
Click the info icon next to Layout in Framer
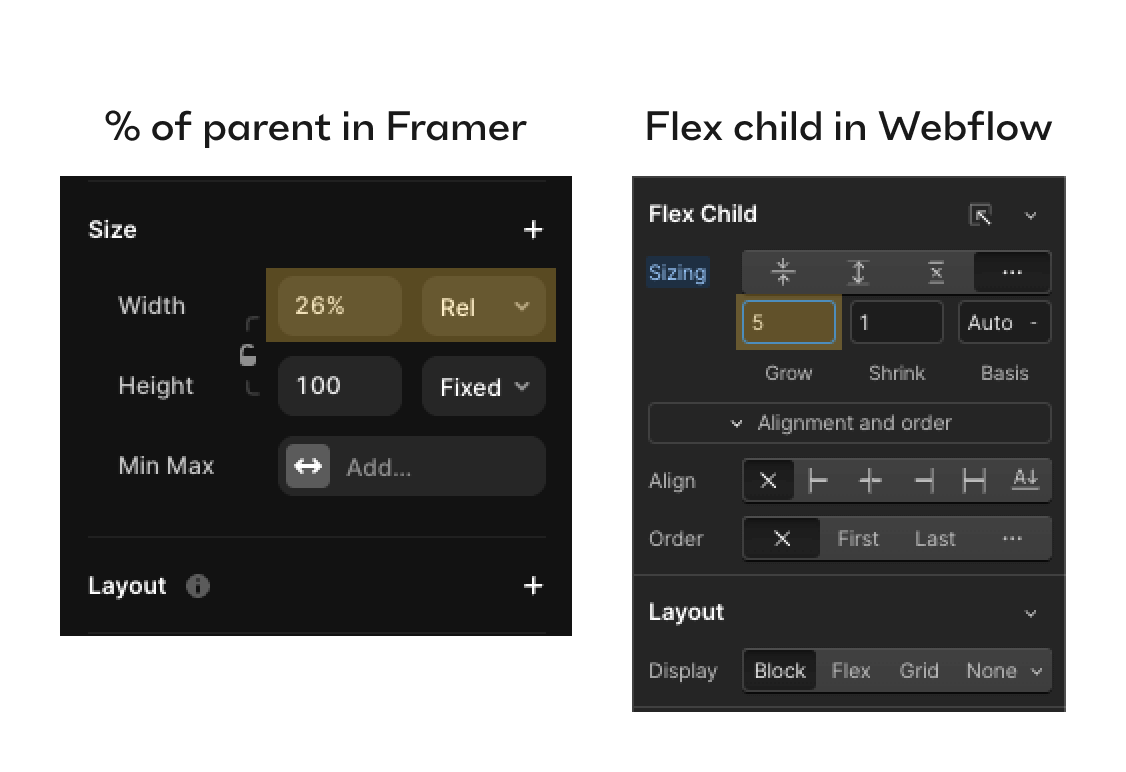[x=197, y=587]
